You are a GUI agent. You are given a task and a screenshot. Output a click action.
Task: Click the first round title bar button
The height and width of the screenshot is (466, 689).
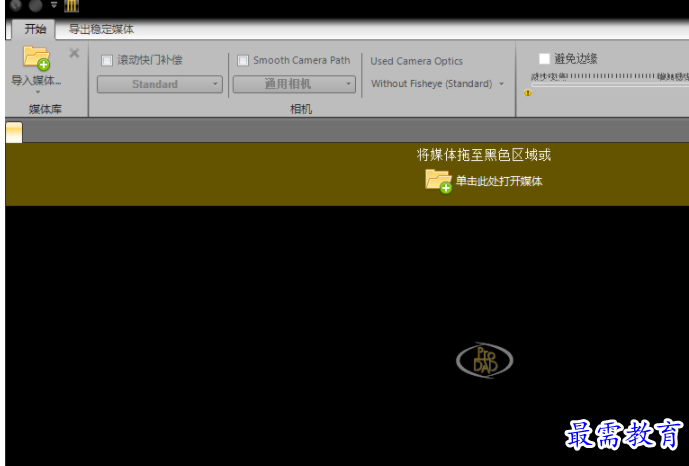pos(16,5)
